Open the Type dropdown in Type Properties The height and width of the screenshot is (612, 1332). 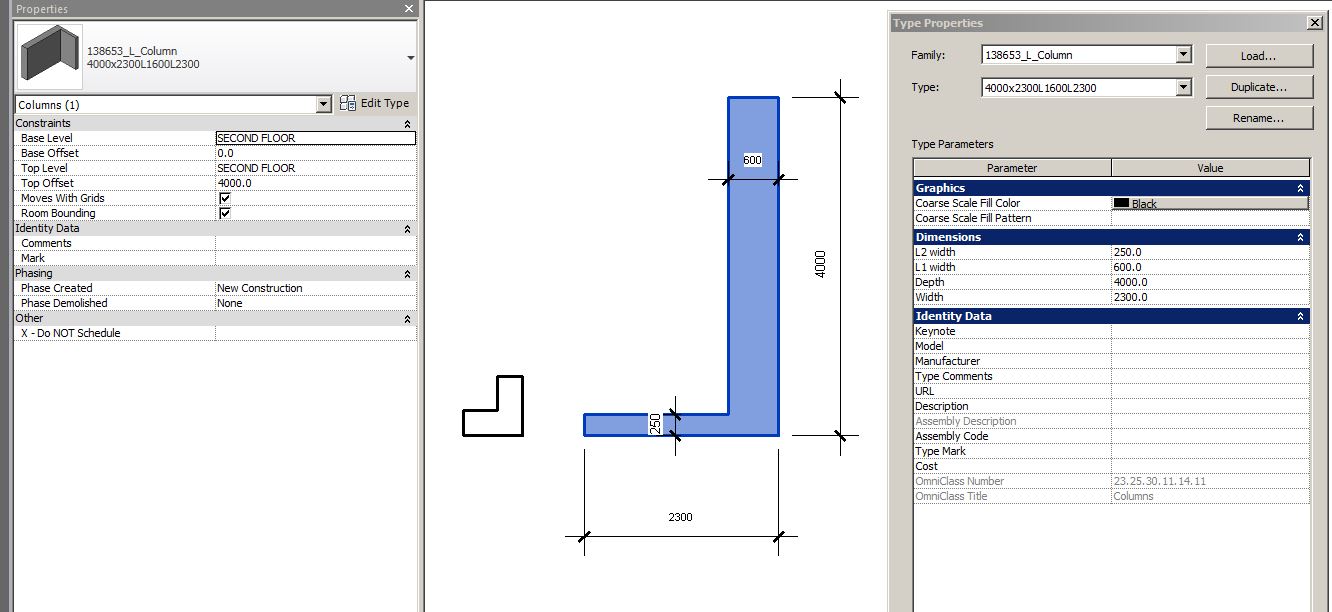1184,87
